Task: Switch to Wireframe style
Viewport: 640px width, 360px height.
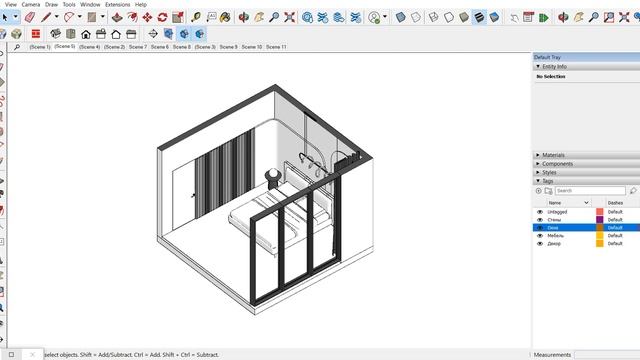Action: click(x=433, y=17)
